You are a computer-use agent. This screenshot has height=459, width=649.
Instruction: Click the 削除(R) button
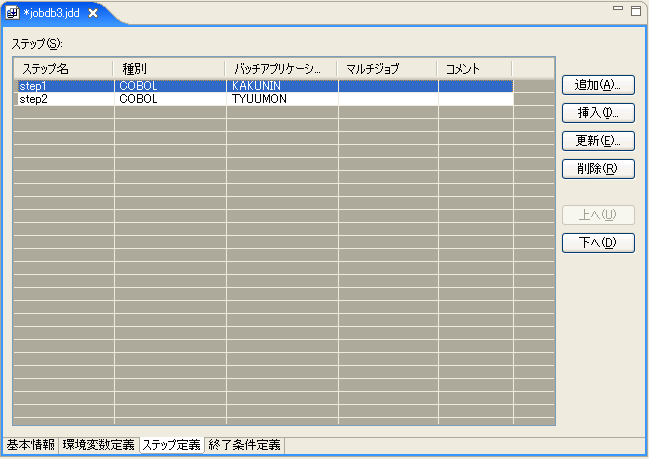pos(598,169)
